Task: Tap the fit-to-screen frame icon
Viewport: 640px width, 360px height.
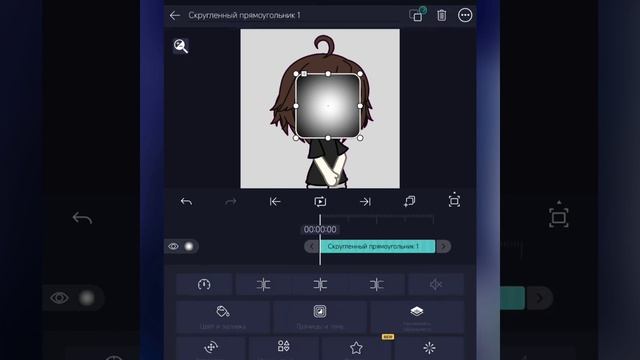Action: (x=454, y=200)
